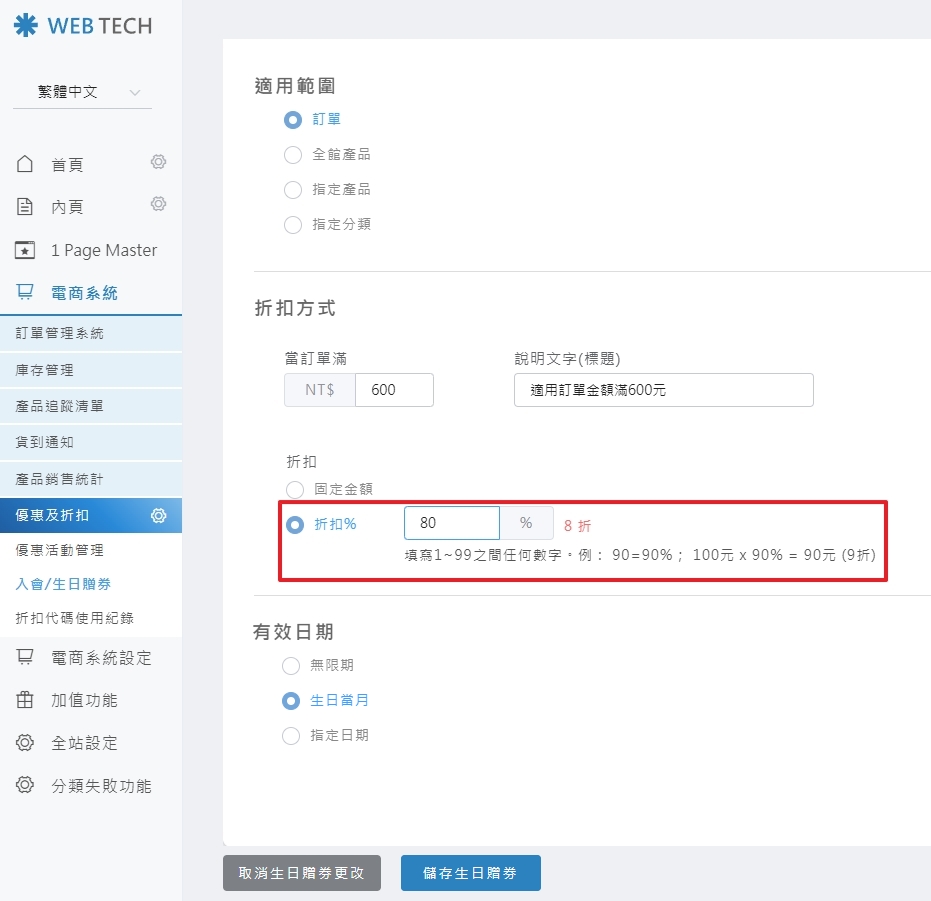Viewport: 931px width, 901px height.
Task: Choose the 固定金額 discount radio button
Action: (x=294, y=490)
